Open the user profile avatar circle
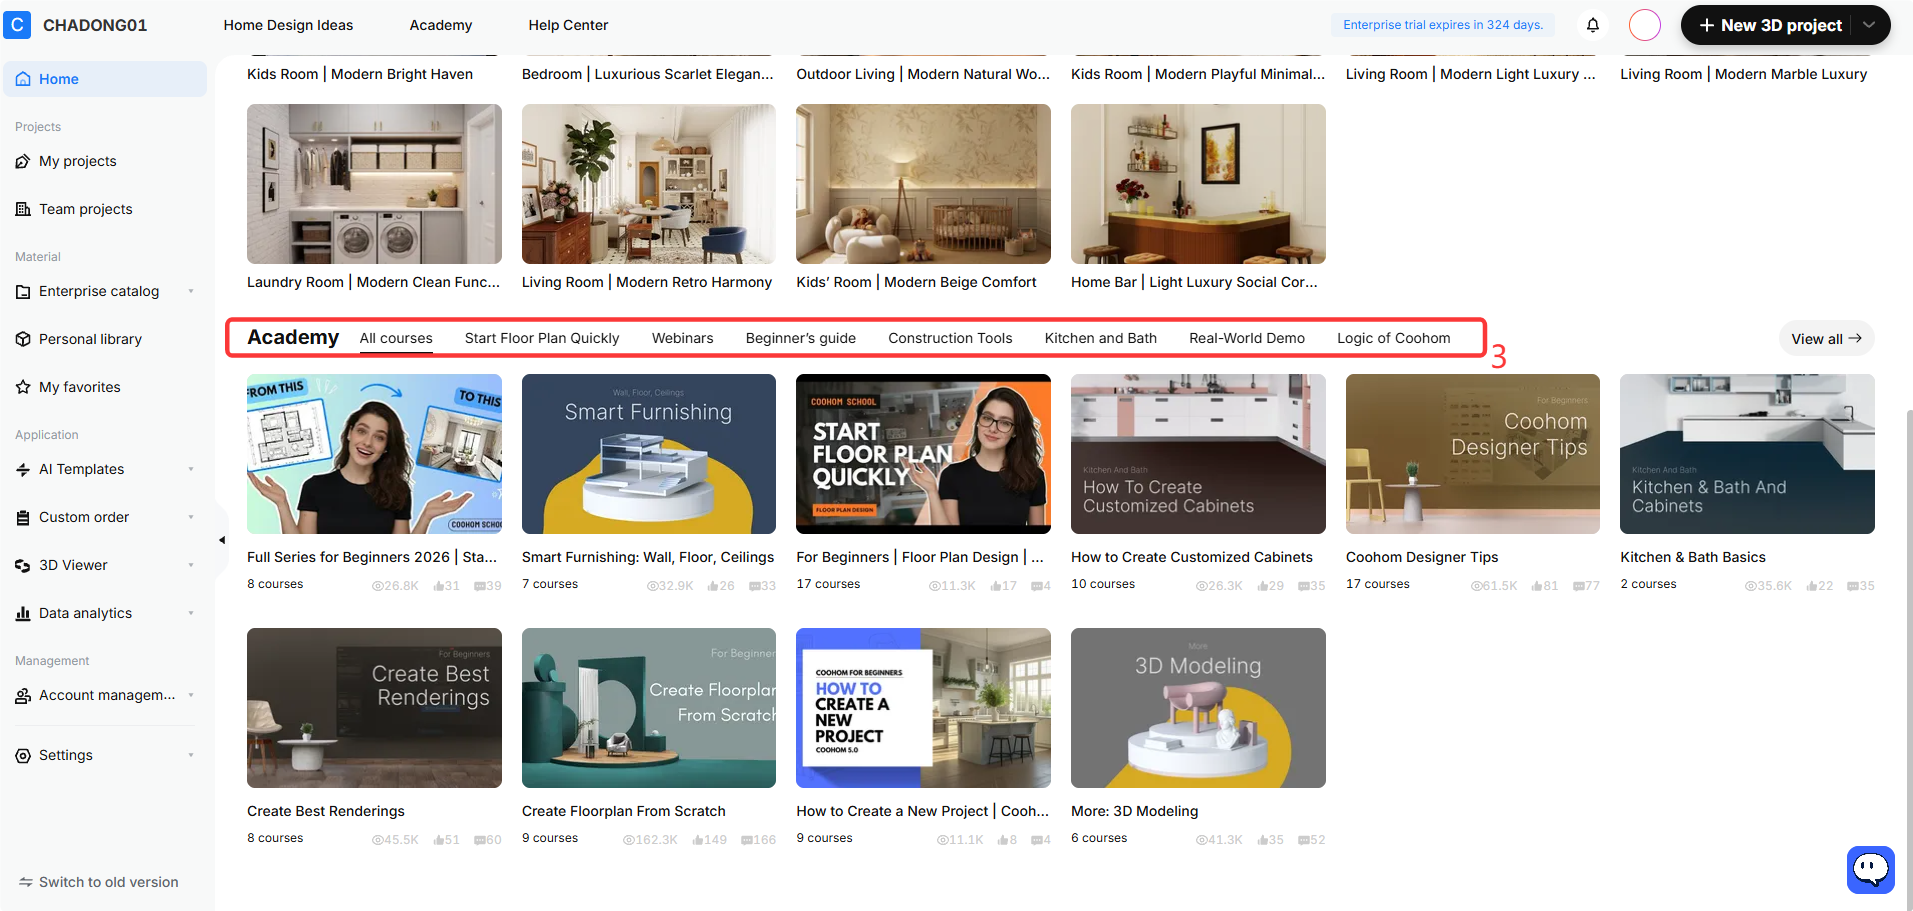This screenshot has width=1913, height=911. pyautogui.click(x=1645, y=25)
